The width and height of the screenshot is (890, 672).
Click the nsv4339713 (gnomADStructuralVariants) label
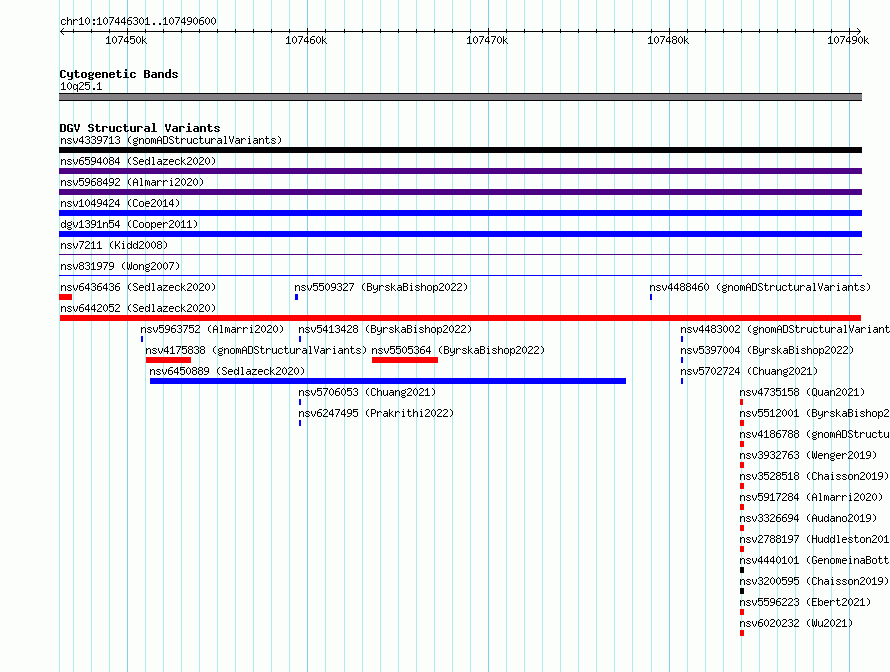171,140
